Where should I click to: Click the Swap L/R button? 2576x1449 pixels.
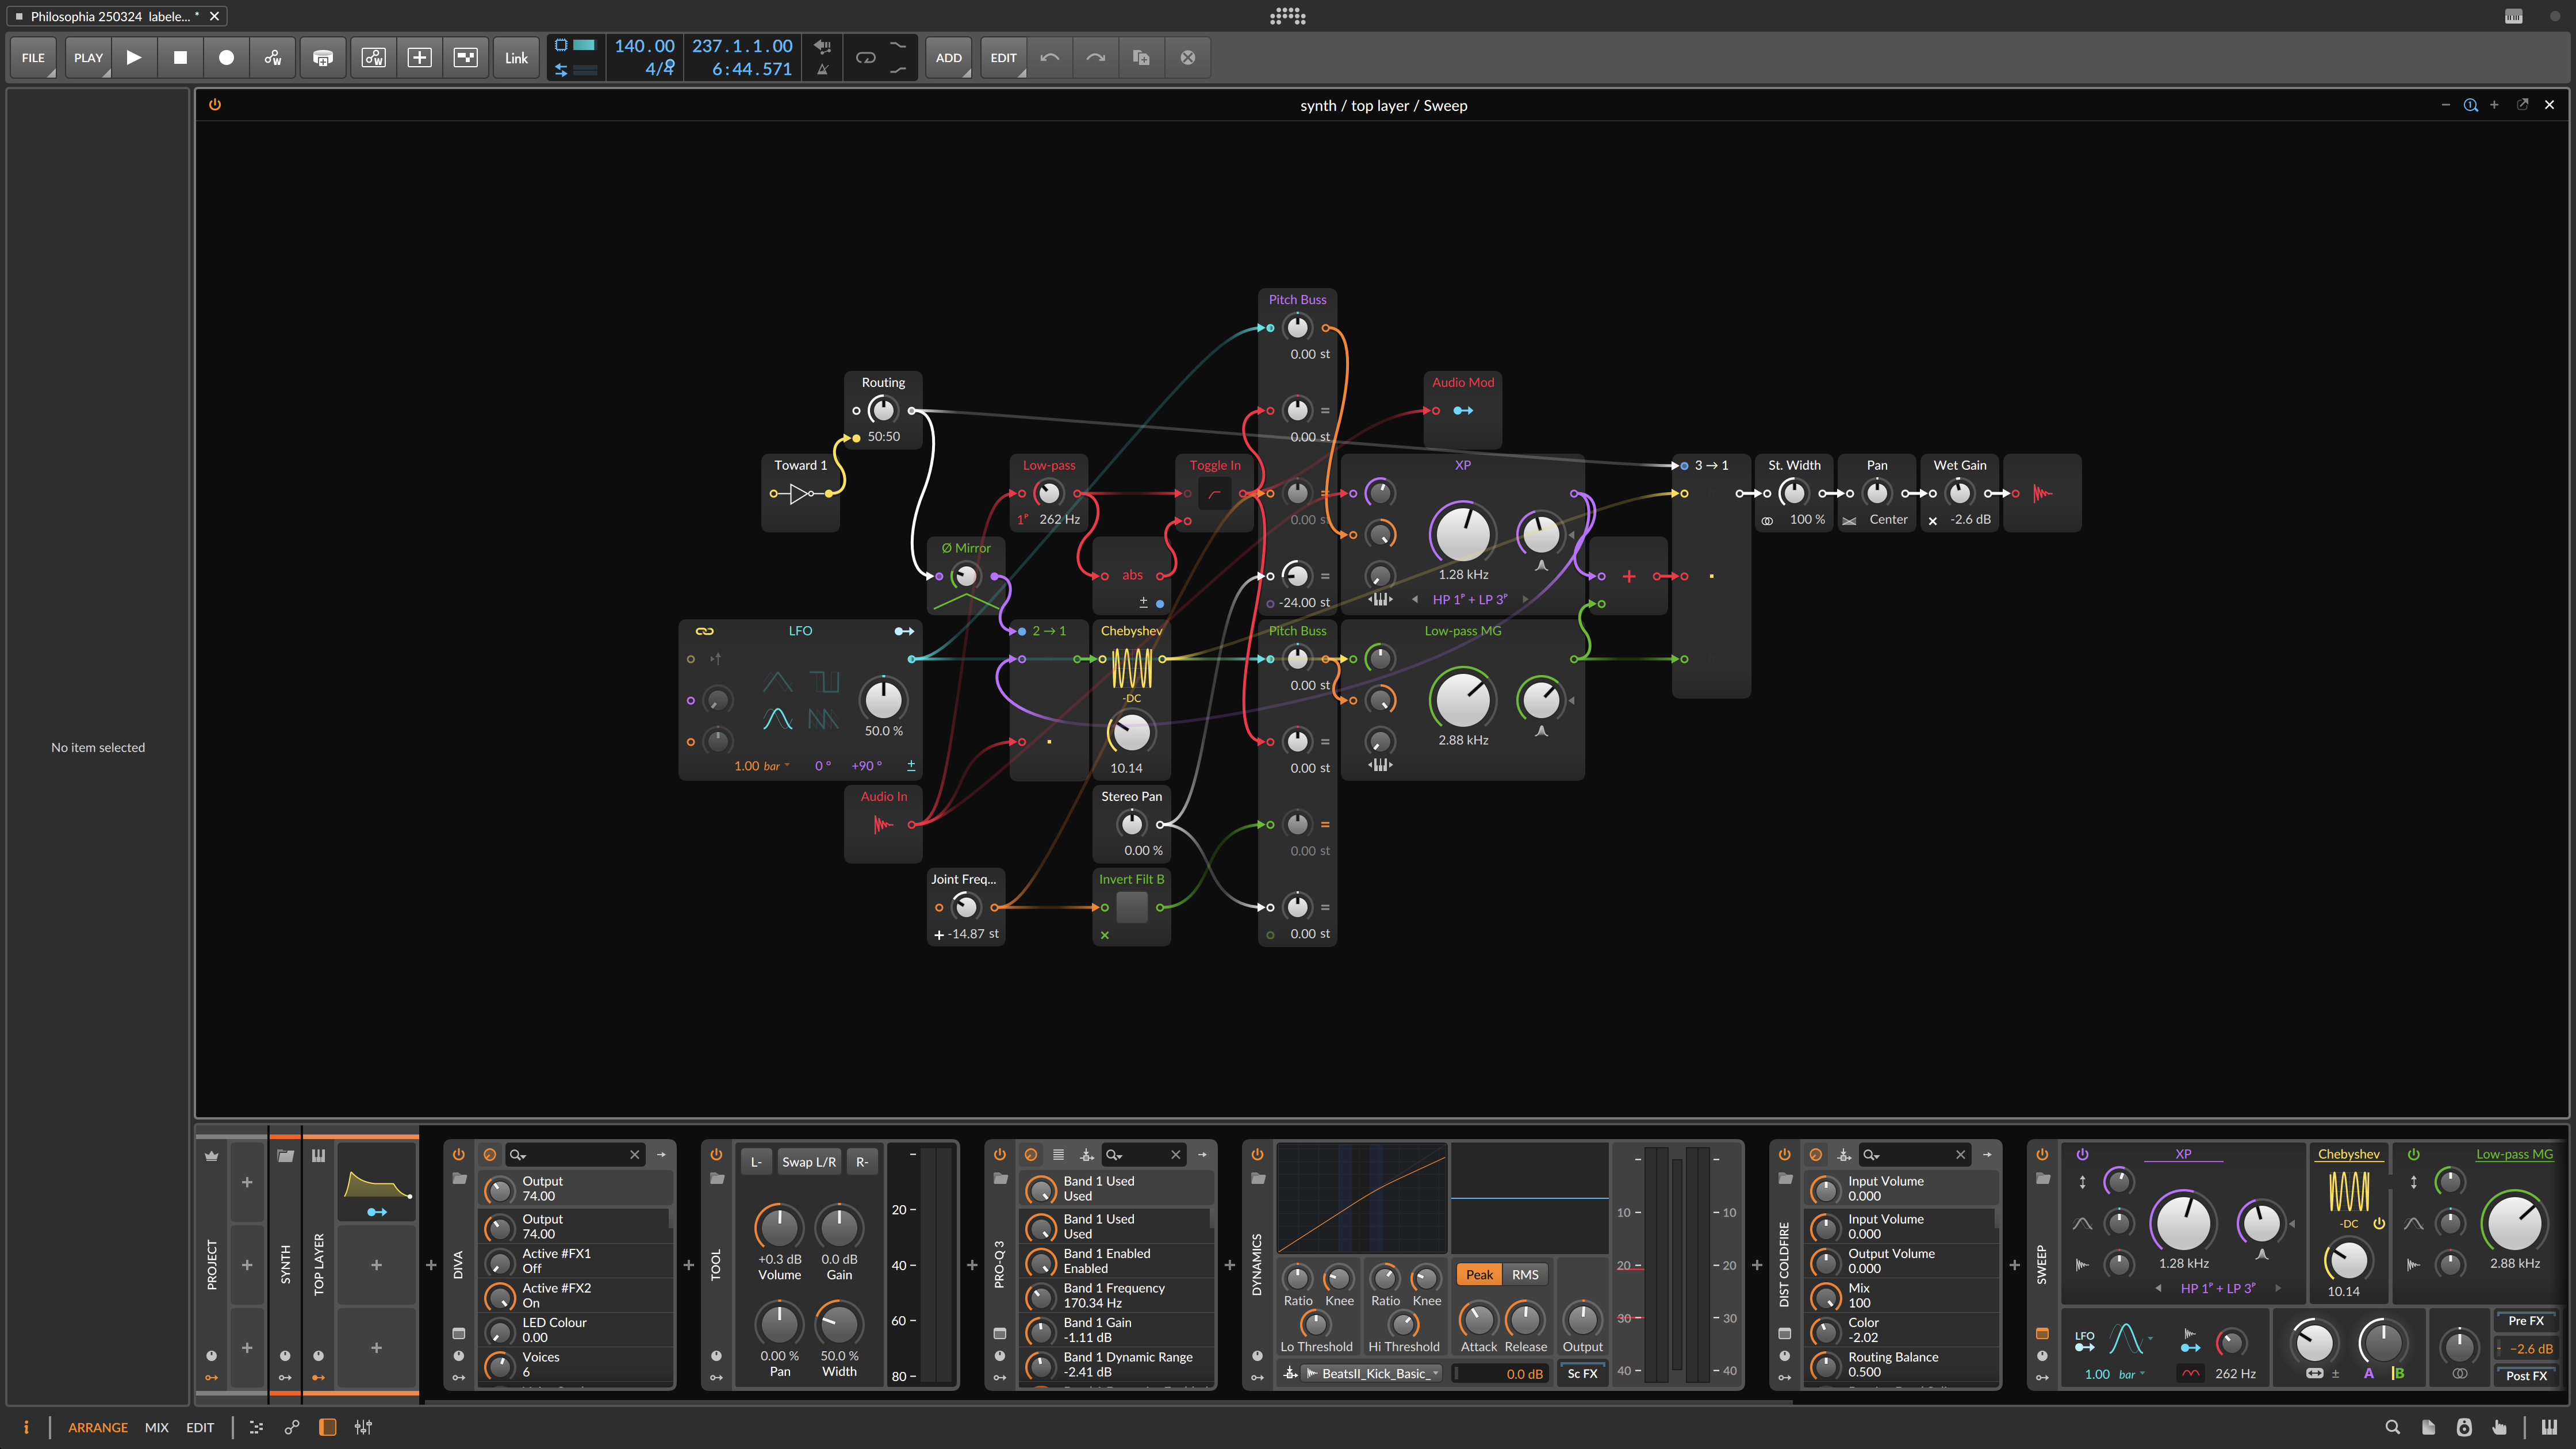tap(808, 1162)
